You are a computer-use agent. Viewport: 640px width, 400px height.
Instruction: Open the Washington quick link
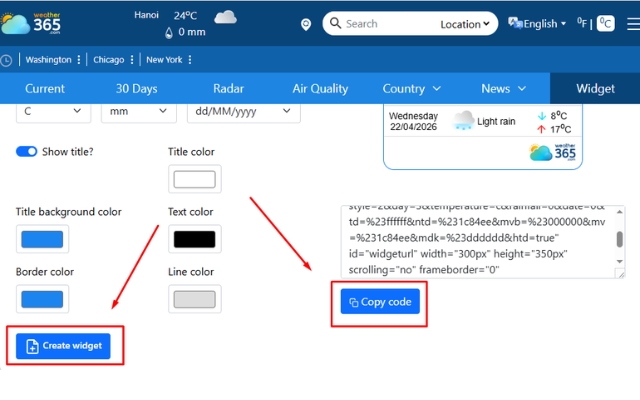tap(48, 60)
